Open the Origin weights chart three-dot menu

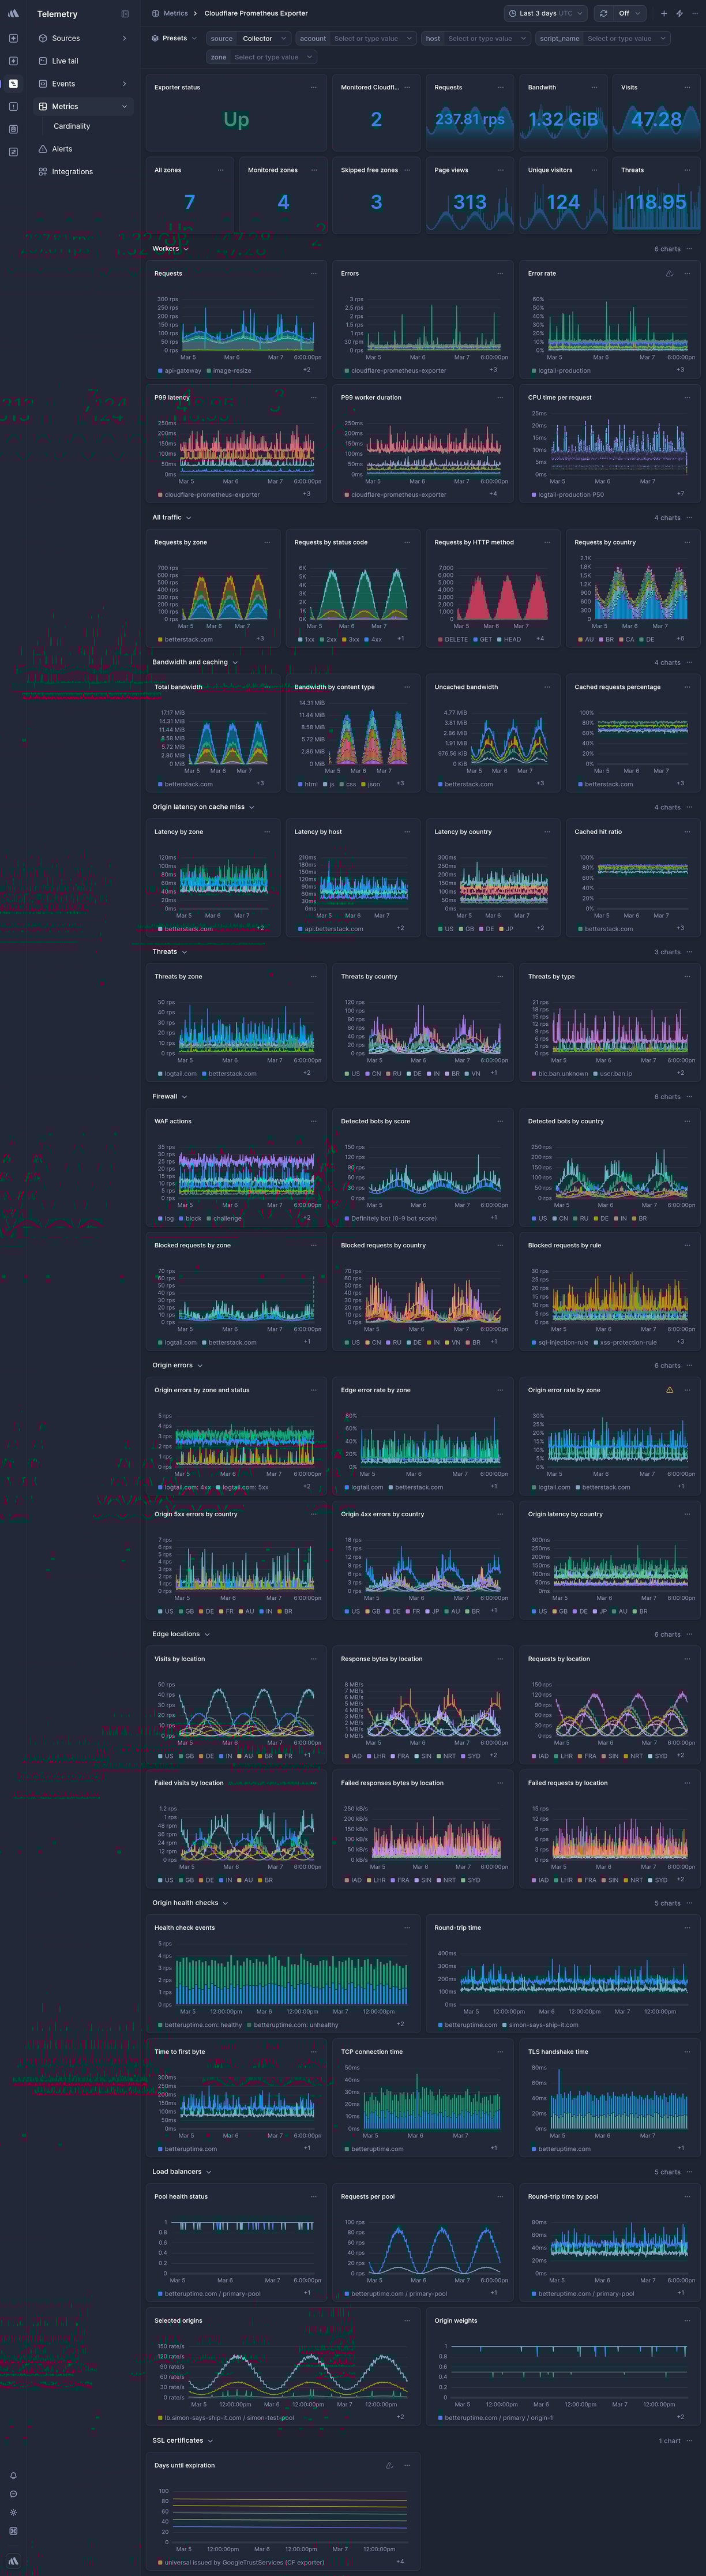pyautogui.click(x=687, y=2321)
